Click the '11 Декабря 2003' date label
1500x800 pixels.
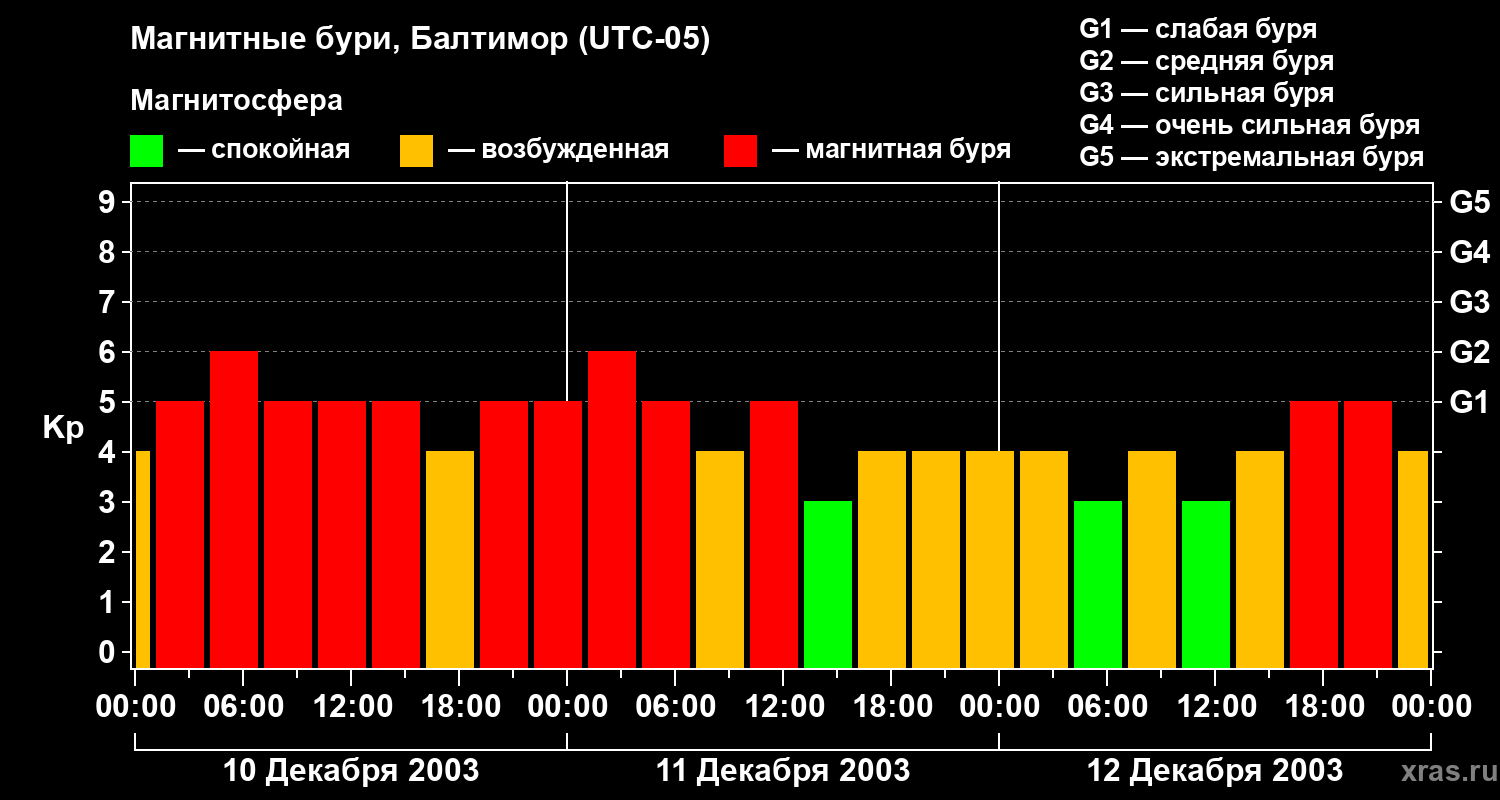click(783, 771)
